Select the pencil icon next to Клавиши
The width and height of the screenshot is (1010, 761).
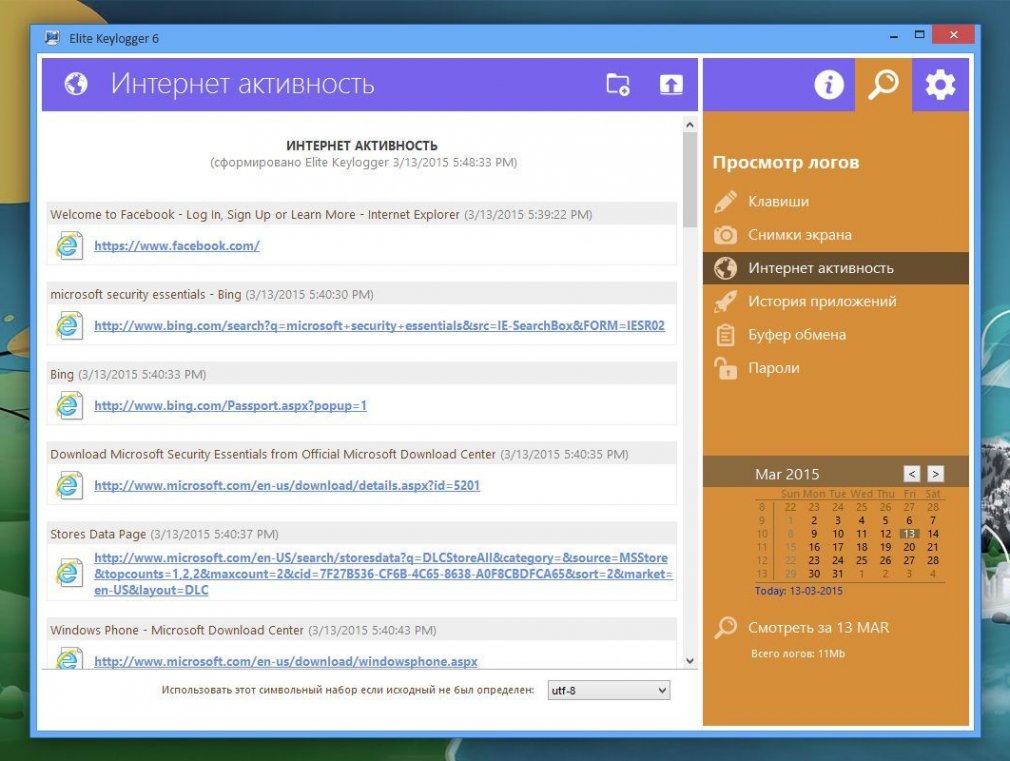click(x=725, y=202)
